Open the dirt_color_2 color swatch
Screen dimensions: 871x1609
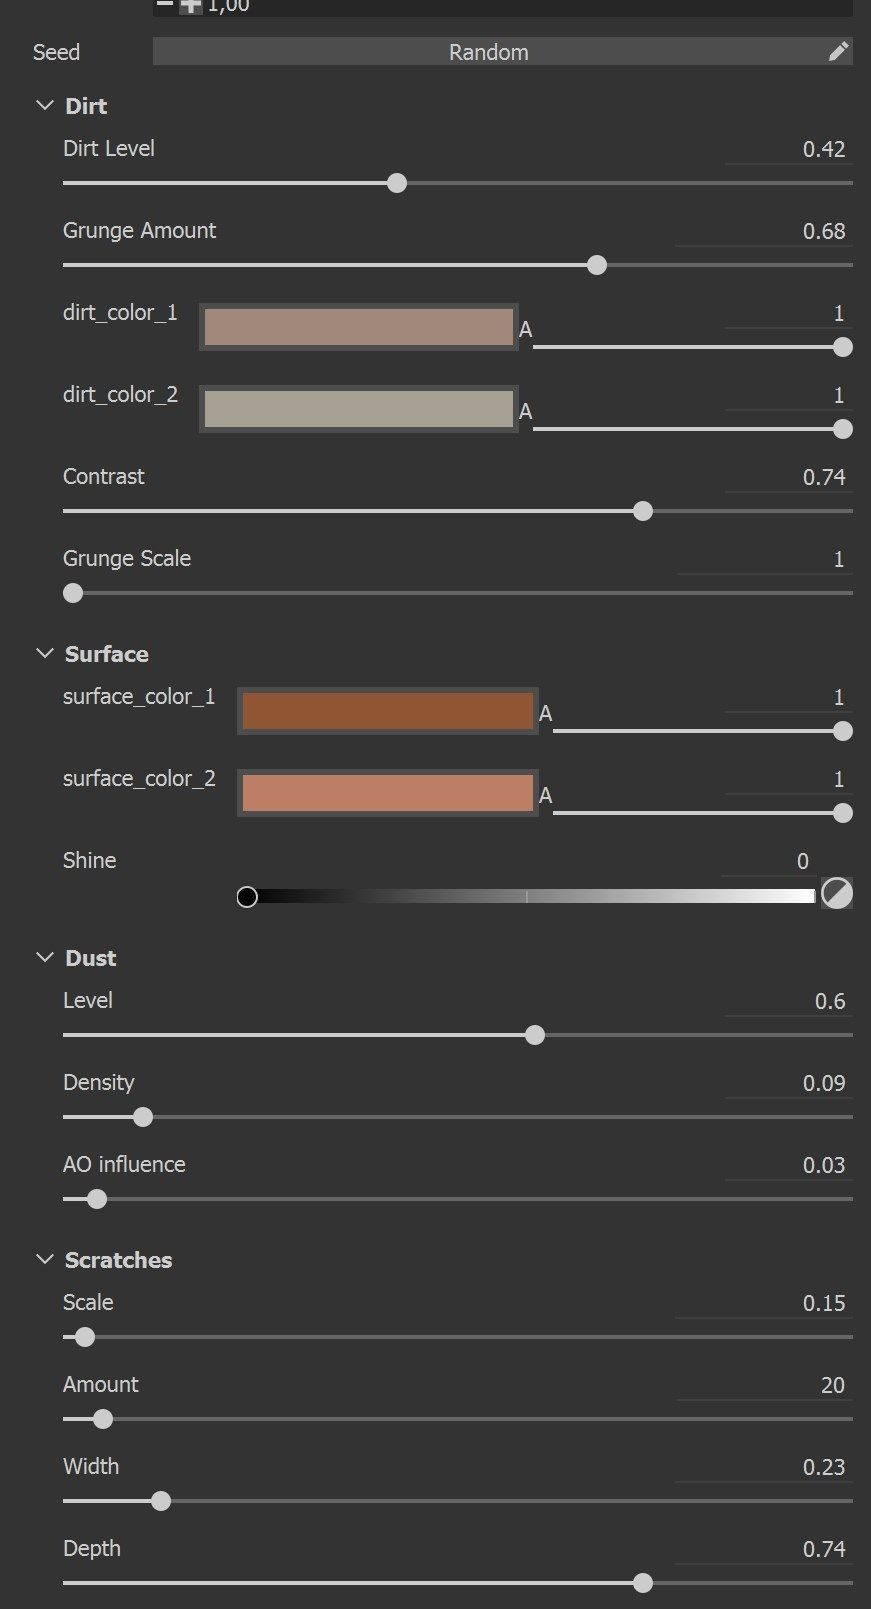click(358, 409)
